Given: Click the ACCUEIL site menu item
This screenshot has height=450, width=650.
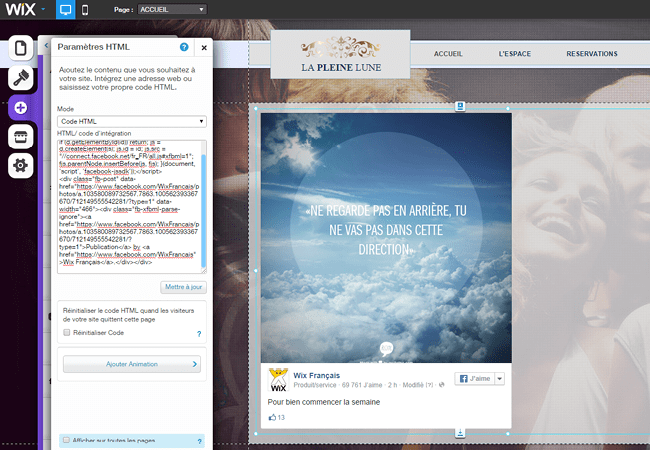Looking at the screenshot, I should point(448,54).
